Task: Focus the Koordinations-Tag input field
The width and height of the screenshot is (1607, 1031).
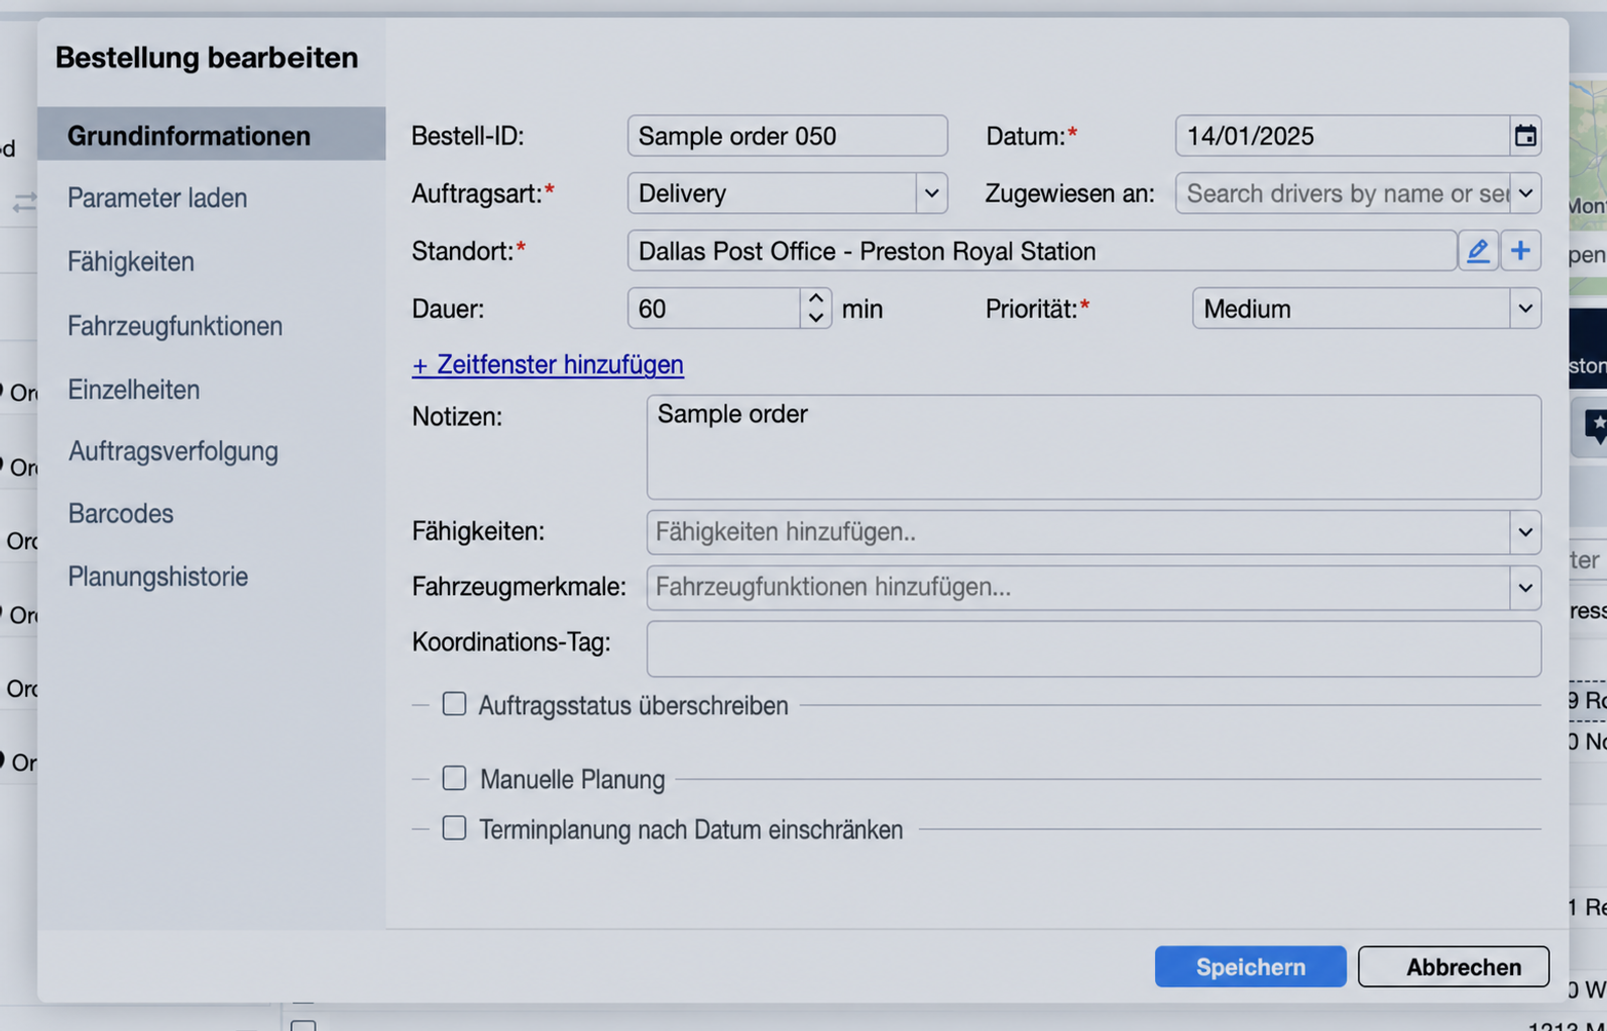Action: coord(1093,649)
